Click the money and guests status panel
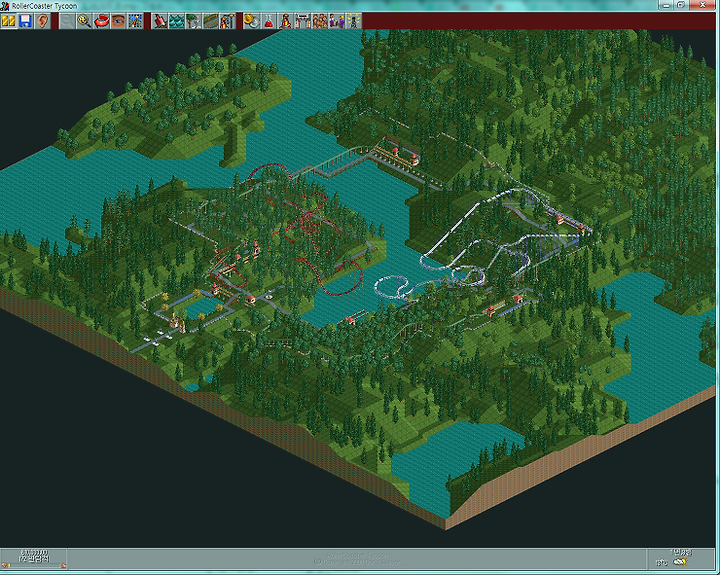720x575 pixels. coord(34,559)
